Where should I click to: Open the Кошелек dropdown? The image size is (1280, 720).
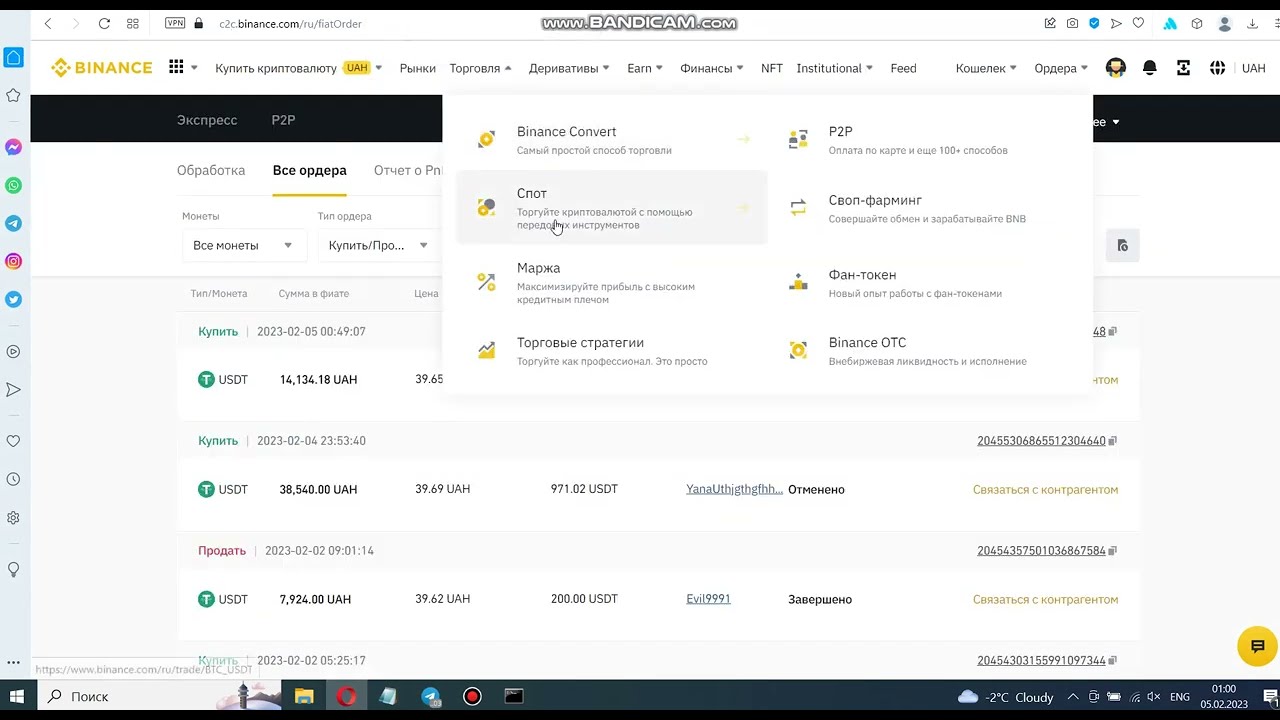tap(987, 68)
